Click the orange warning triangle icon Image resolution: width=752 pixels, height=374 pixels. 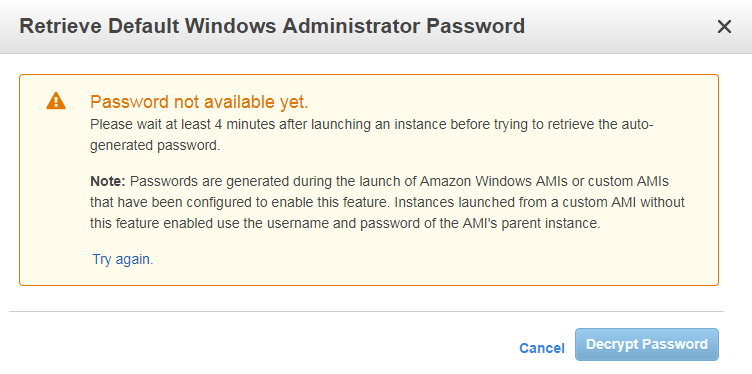click(56, 101)
